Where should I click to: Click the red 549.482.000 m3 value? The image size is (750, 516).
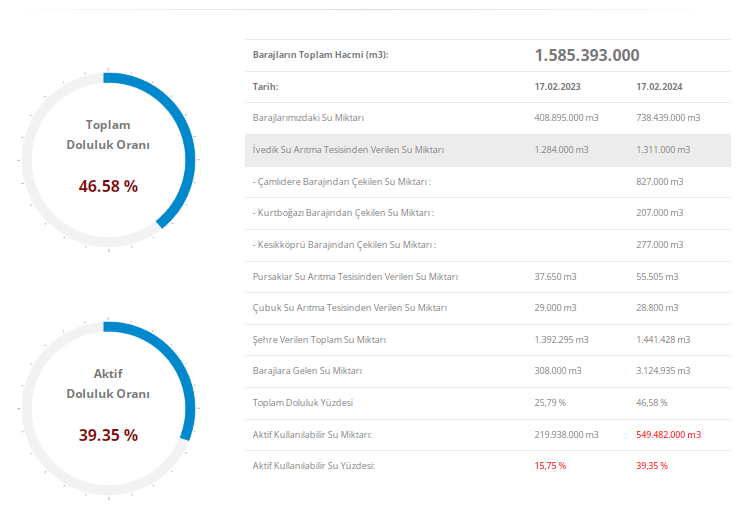coord(668,435)
